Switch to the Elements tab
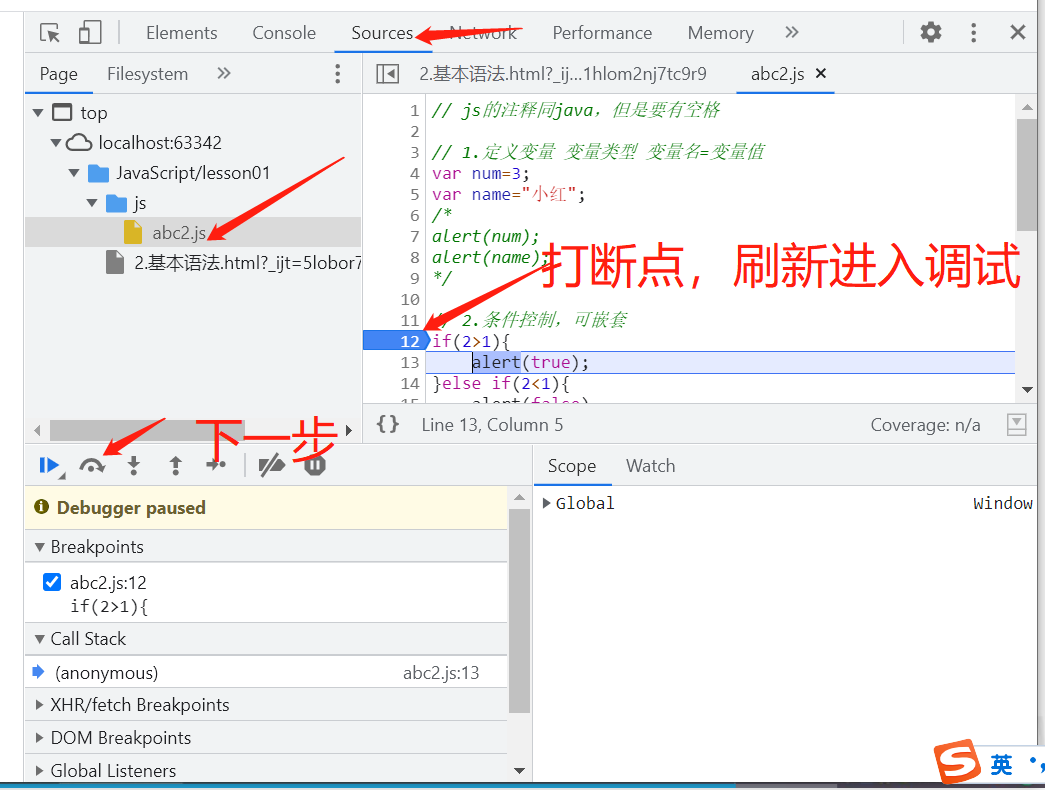 coord(181,33)
